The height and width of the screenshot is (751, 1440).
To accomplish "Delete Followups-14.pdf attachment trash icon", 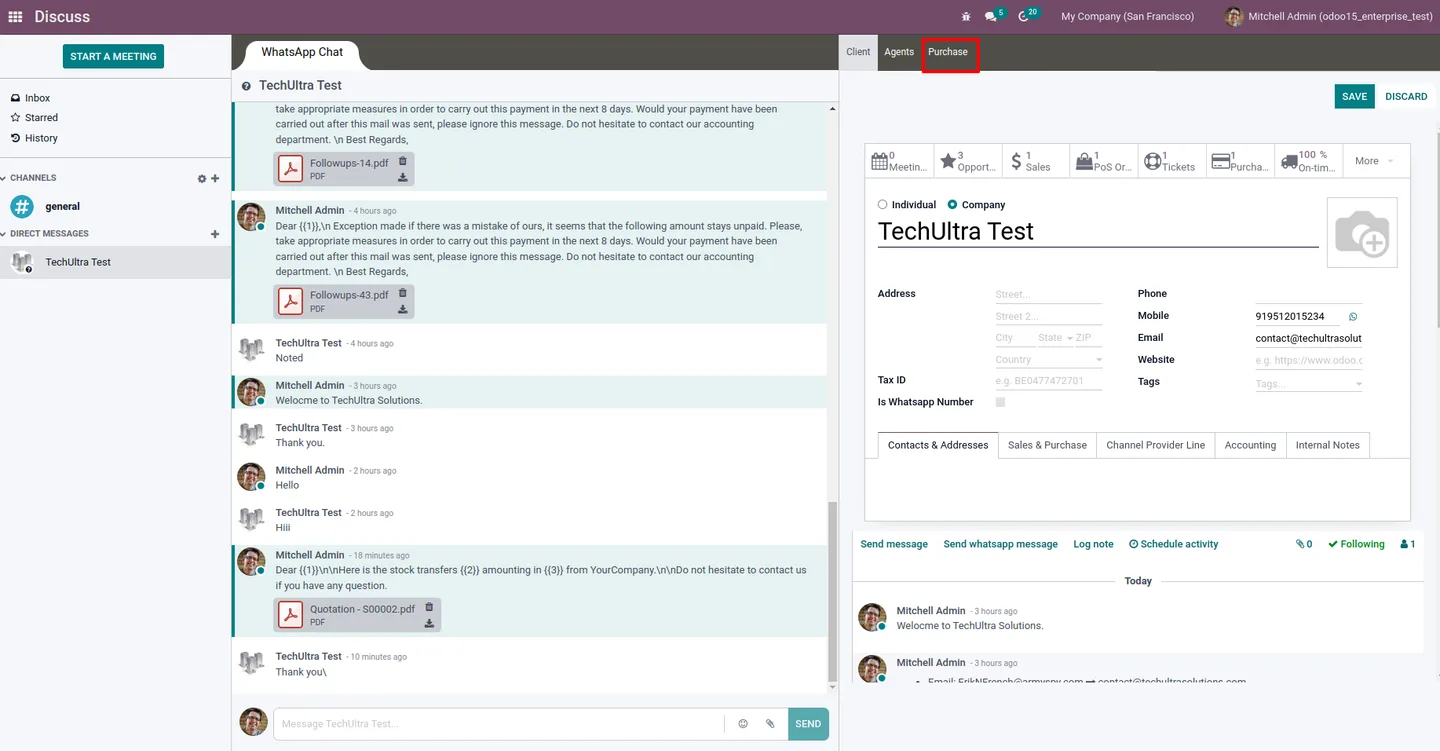I will (x=403, y=161).
